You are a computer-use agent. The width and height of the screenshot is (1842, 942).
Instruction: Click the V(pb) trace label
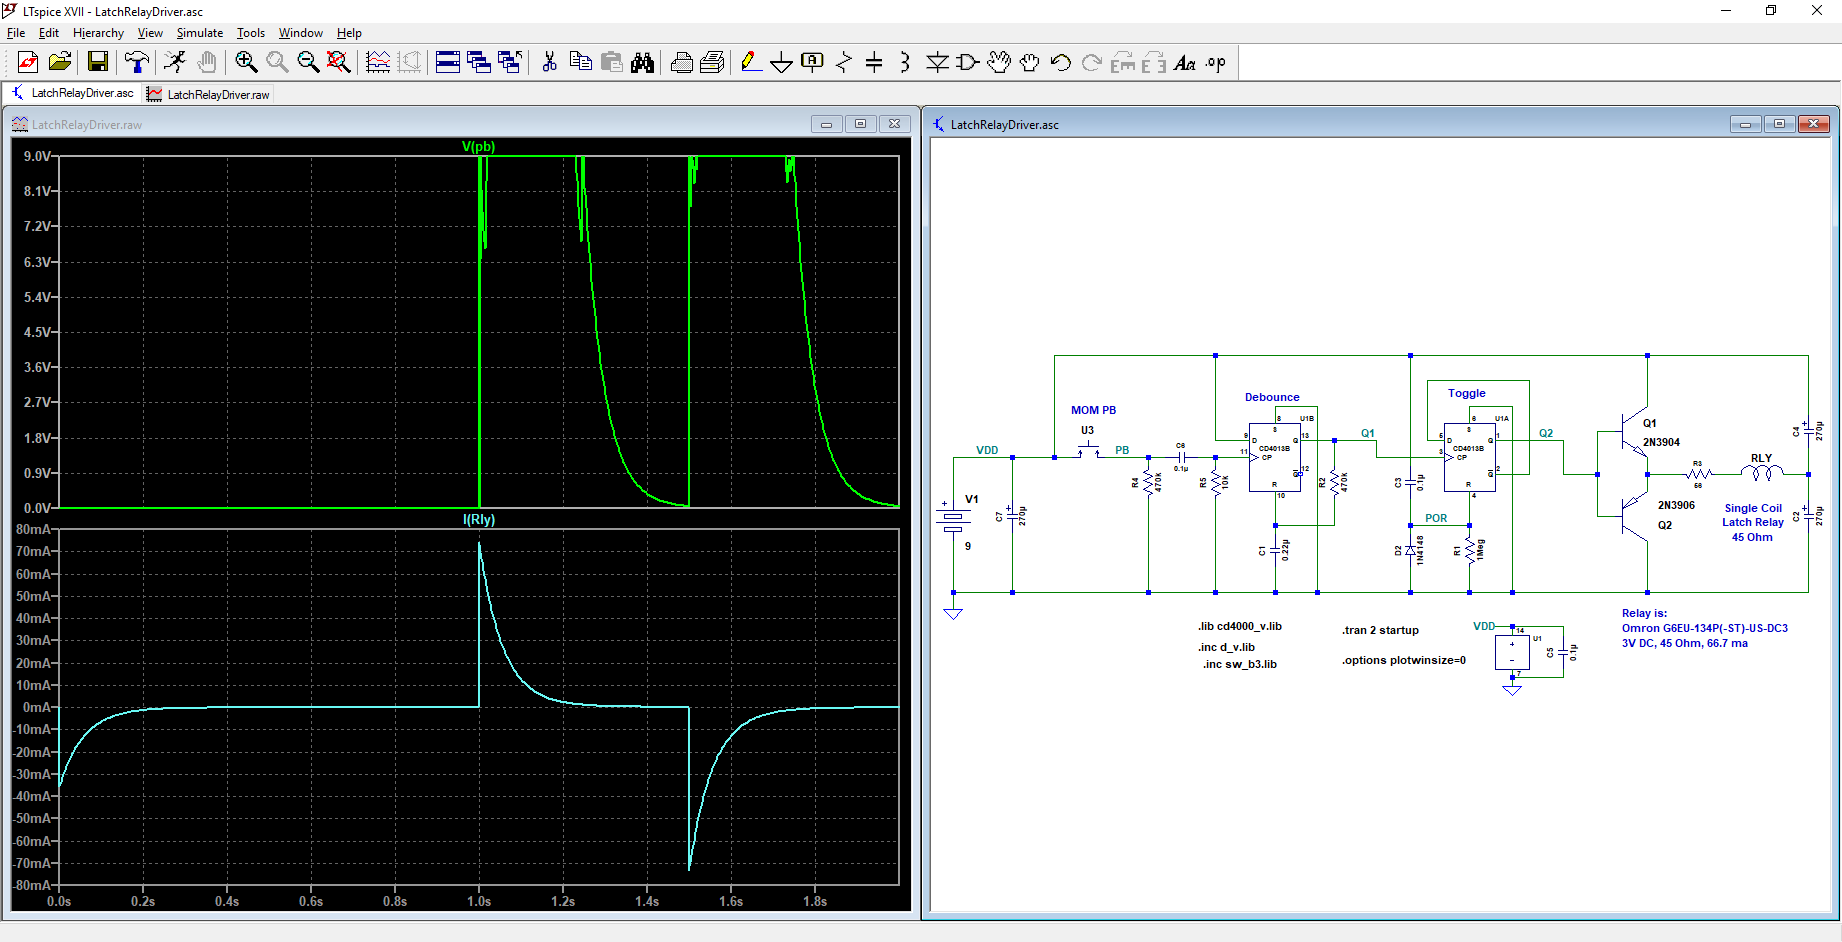[479, 146]
